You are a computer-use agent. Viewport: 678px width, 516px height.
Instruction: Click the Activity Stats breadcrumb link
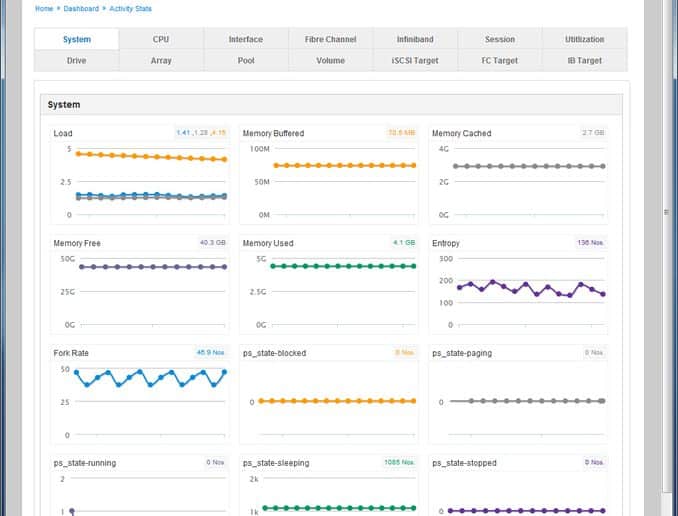(x=130, y=9)
